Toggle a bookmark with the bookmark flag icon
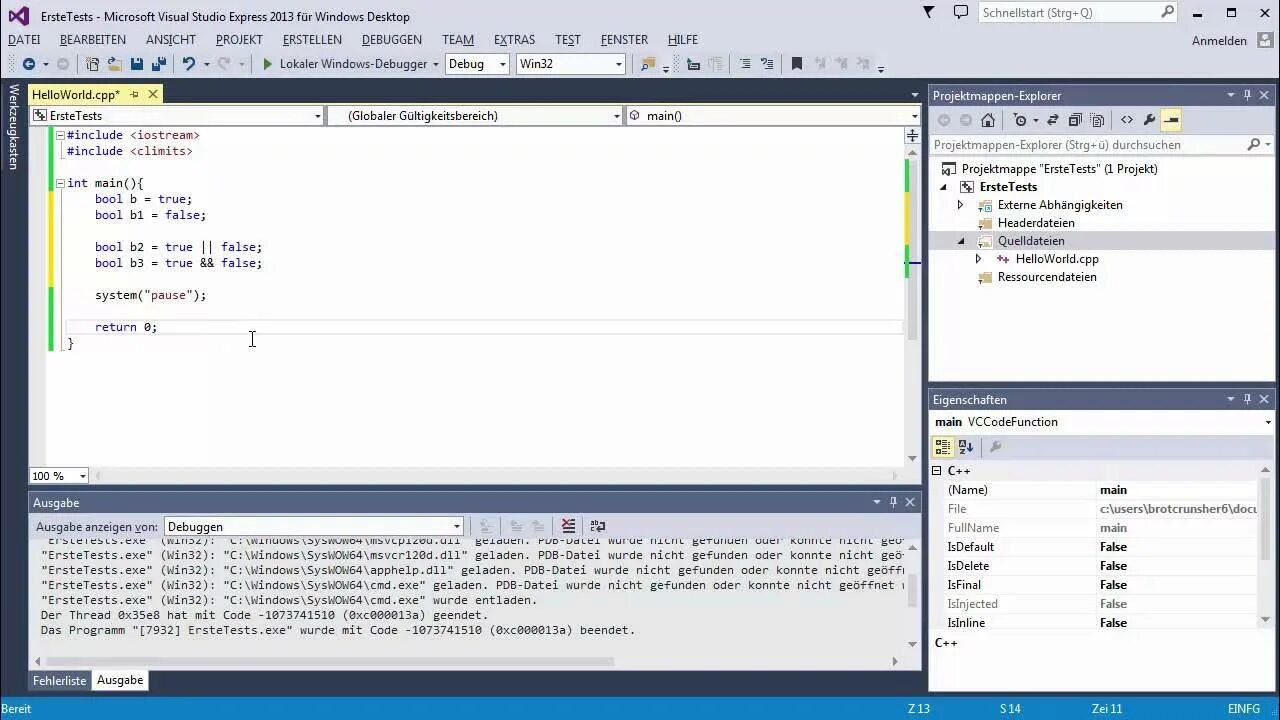The image size is (1280, 720). coord(796,64)
